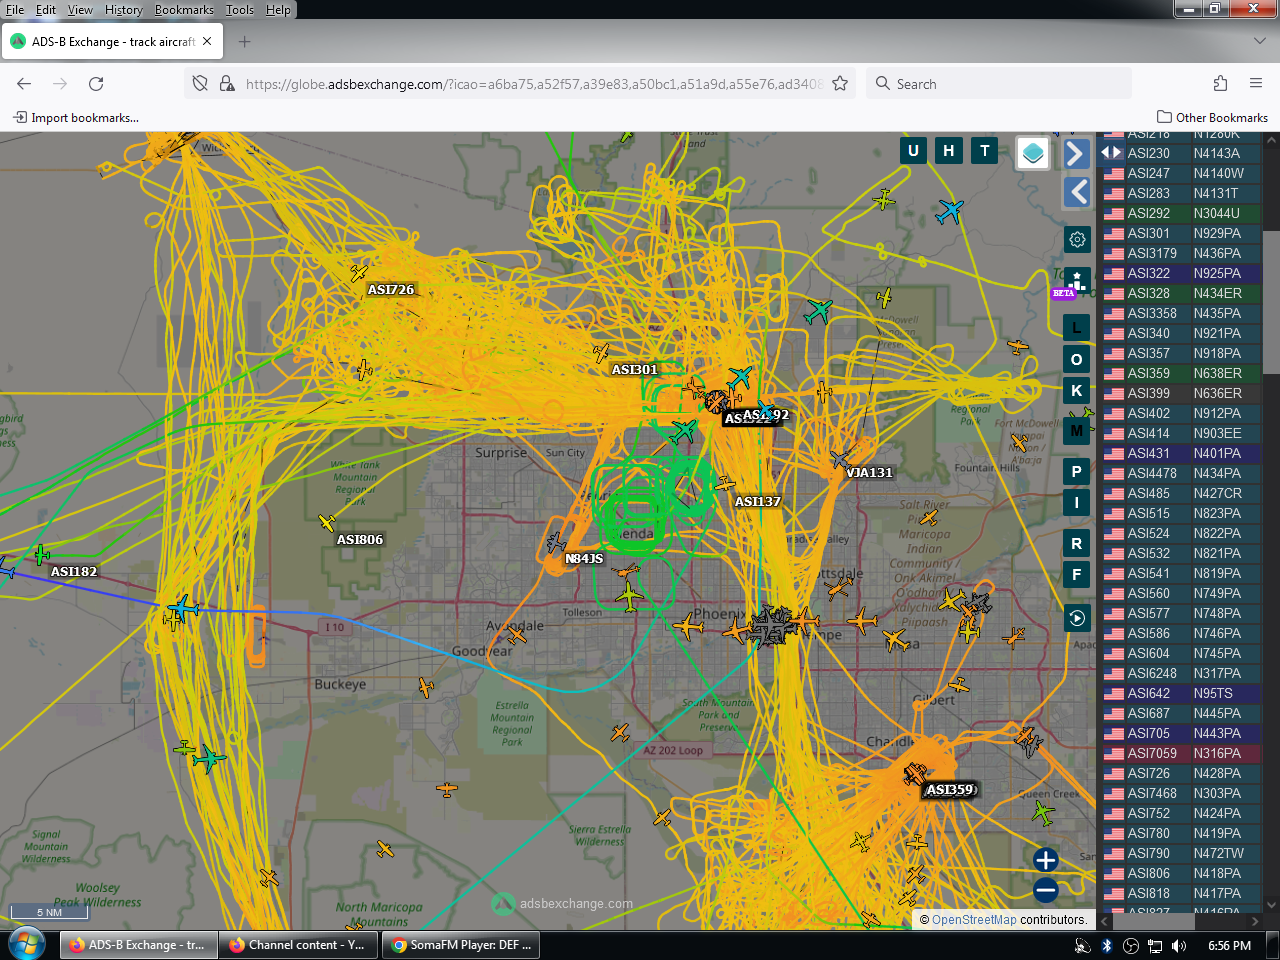This screenshot has width=1280, height=960.
Task: Select ASI642 N95TS row in list
Action: pos(1180,693)
